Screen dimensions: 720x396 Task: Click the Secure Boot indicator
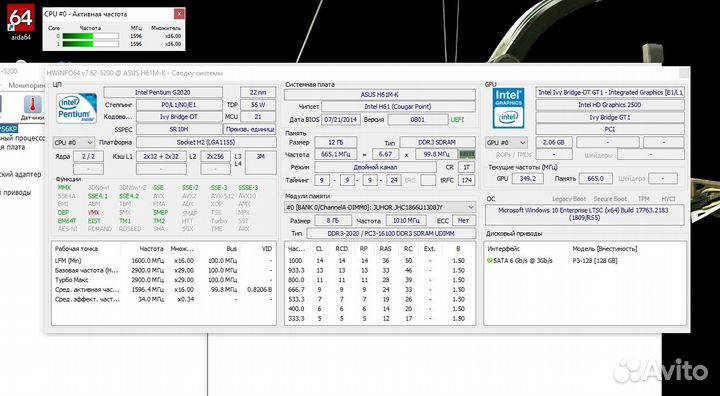click(x=610, y=199)
